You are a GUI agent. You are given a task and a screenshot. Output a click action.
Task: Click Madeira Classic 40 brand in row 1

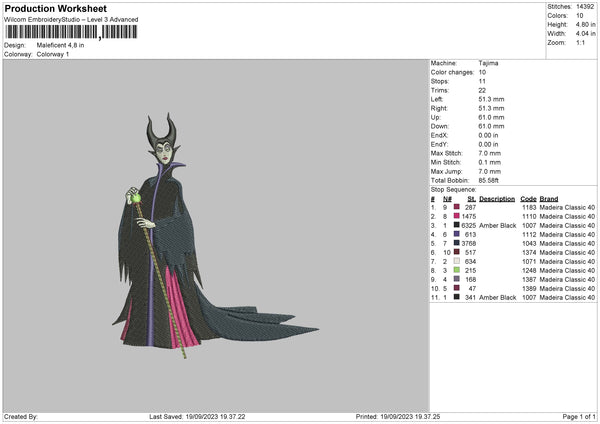coord(567,207)
